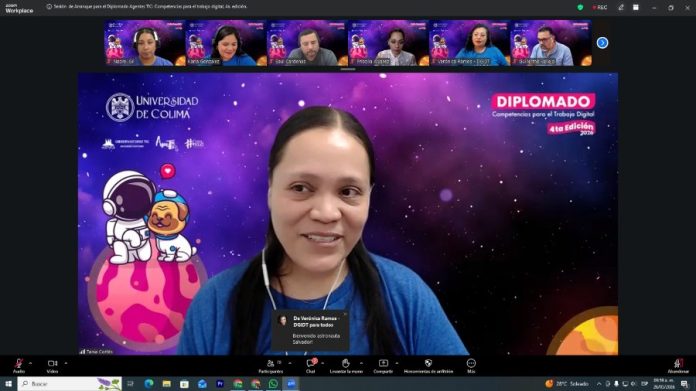Open the Windows Start menu
The width and height of the screenshot is (696, 391).
8,384
